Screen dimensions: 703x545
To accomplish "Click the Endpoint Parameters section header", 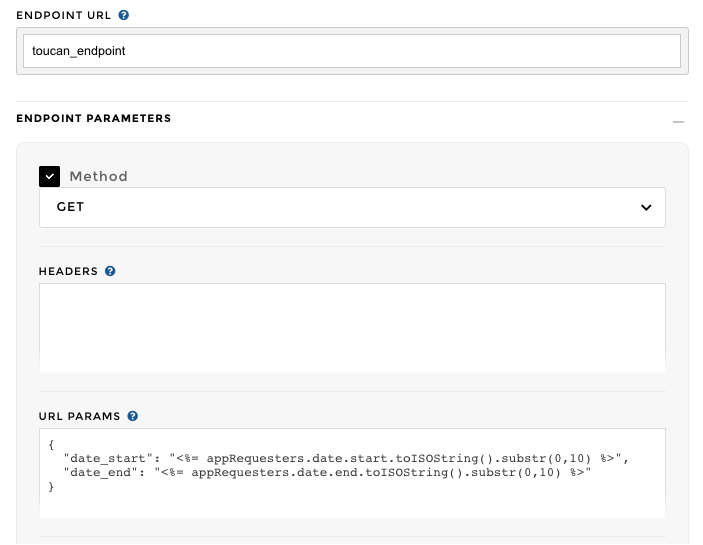I will click(x=94, y=118).
